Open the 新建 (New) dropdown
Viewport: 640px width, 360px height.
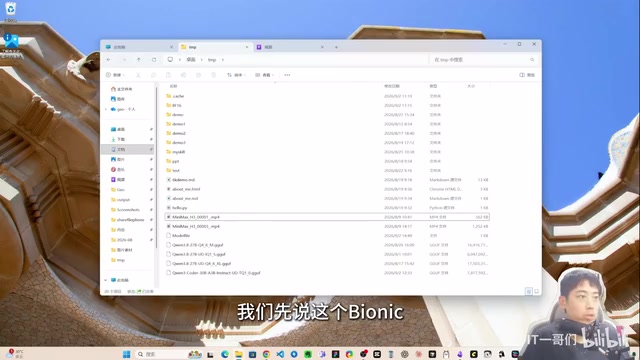(x=115, y=75)
